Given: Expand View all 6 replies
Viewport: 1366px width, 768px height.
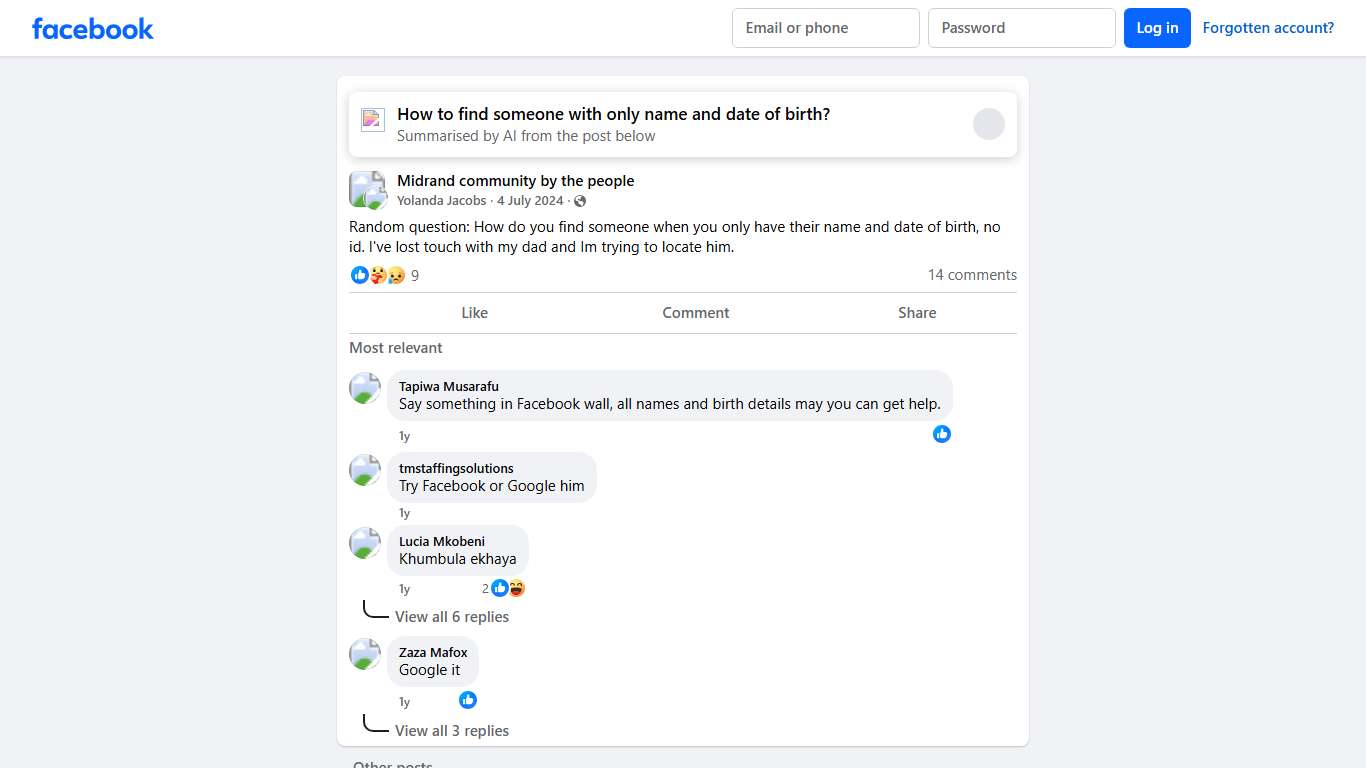Looking at the screenshot, I should tap(452, 617).
